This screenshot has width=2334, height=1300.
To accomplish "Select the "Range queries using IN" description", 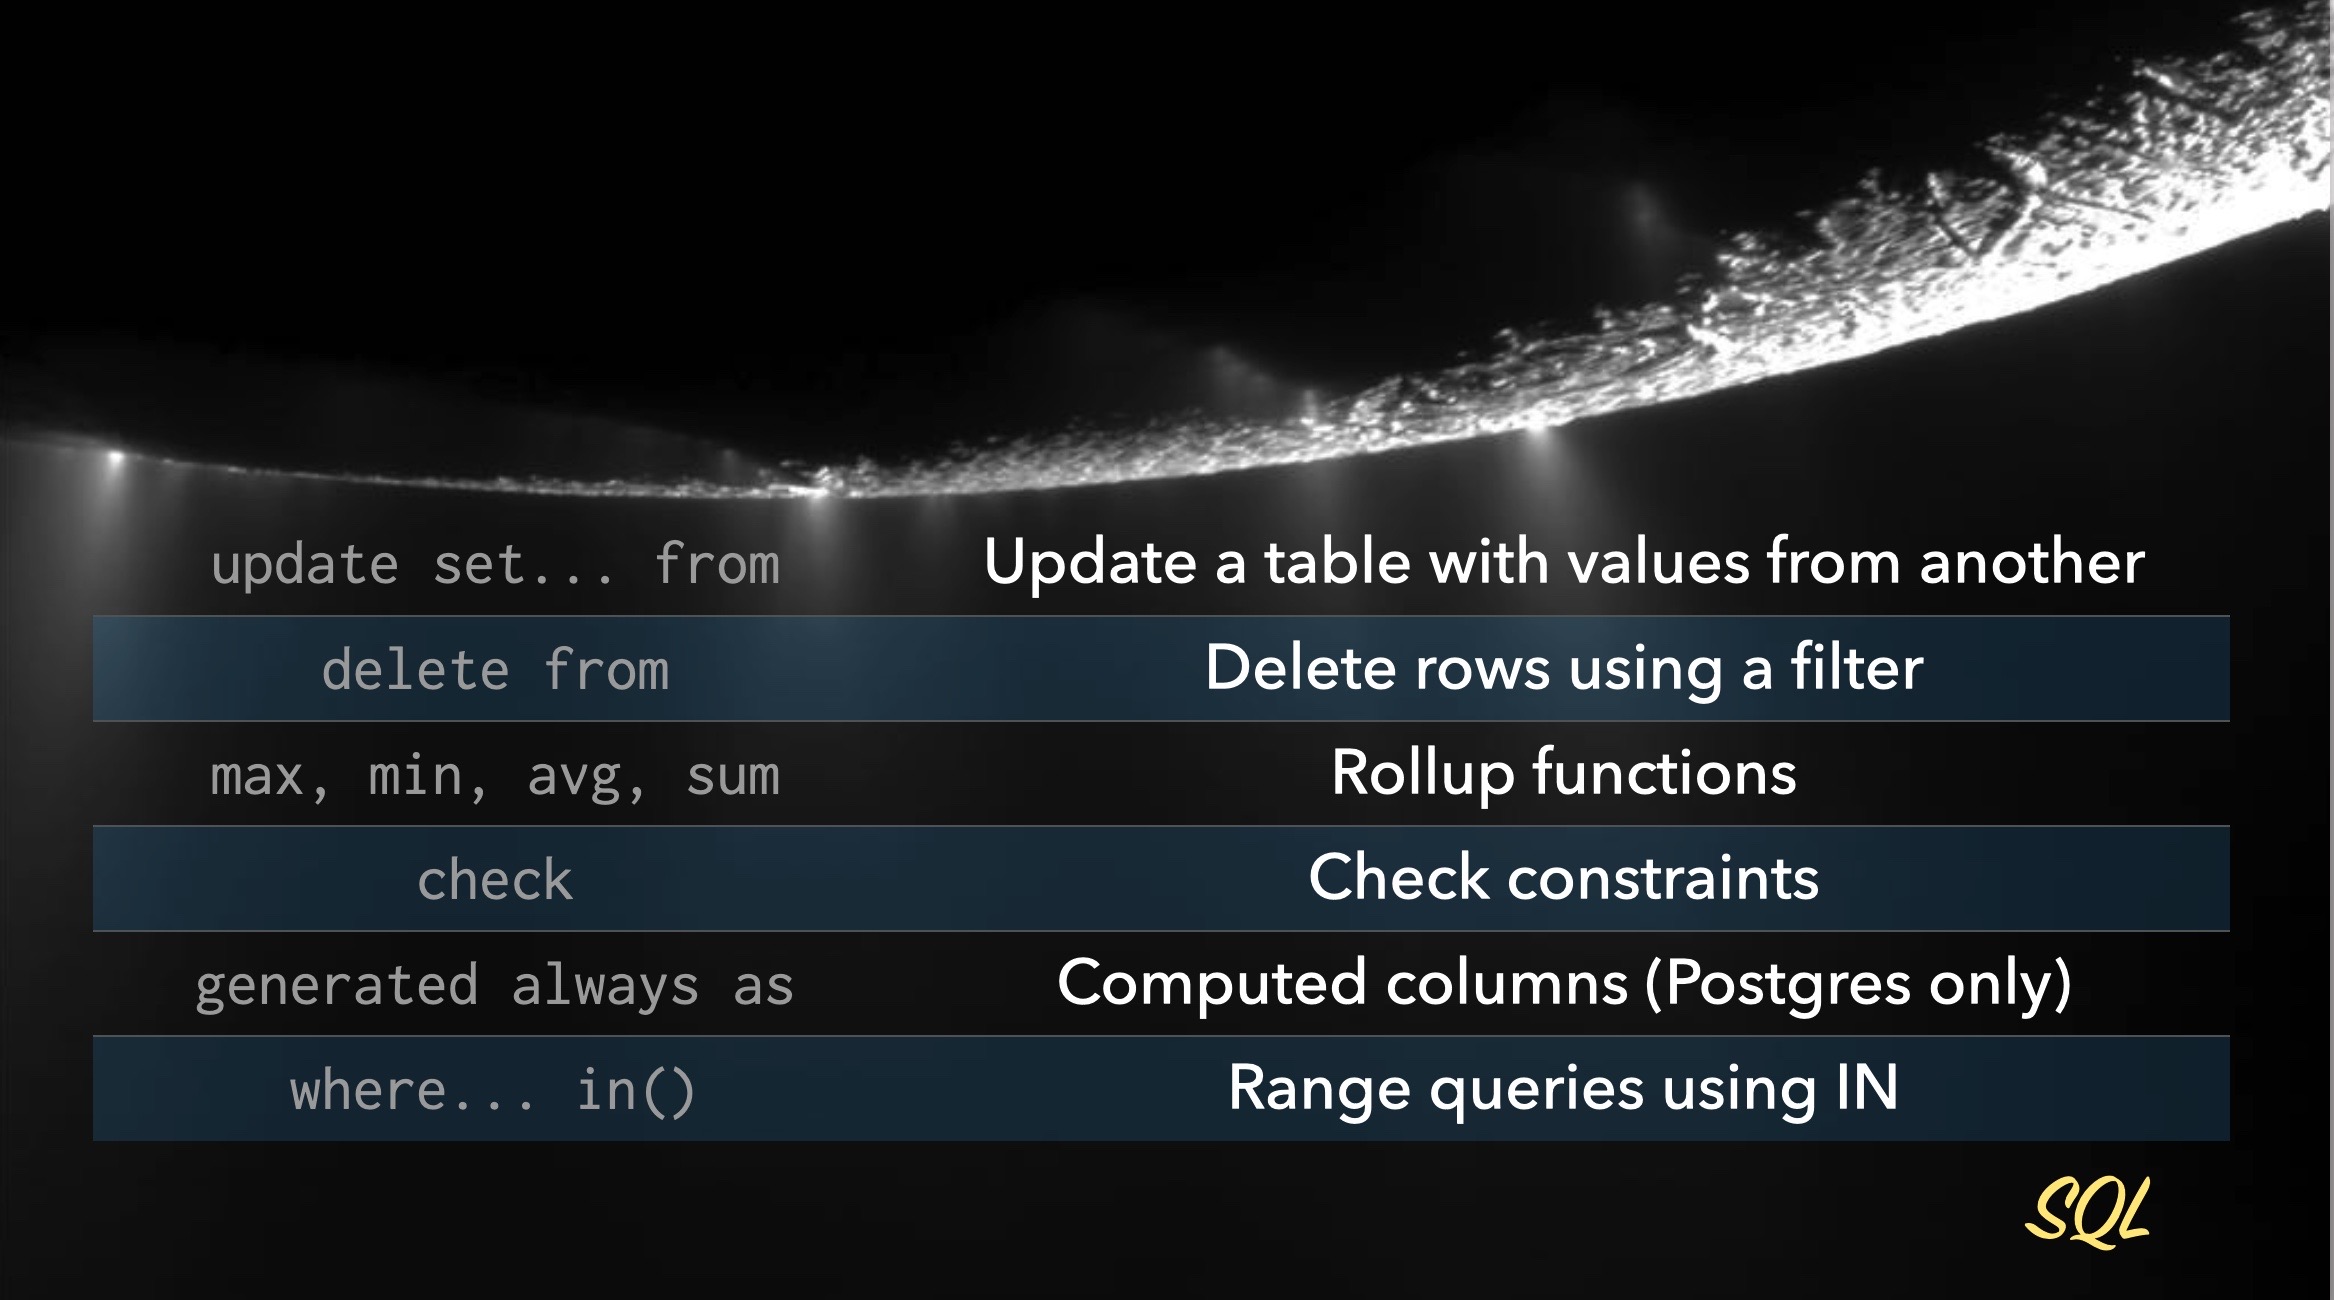I will [1563, 1088].
